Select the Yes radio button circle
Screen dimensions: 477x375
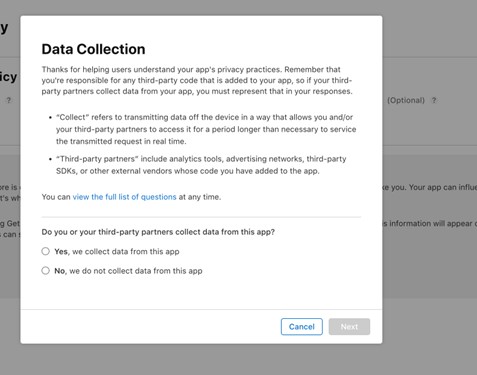coord(46,251)
